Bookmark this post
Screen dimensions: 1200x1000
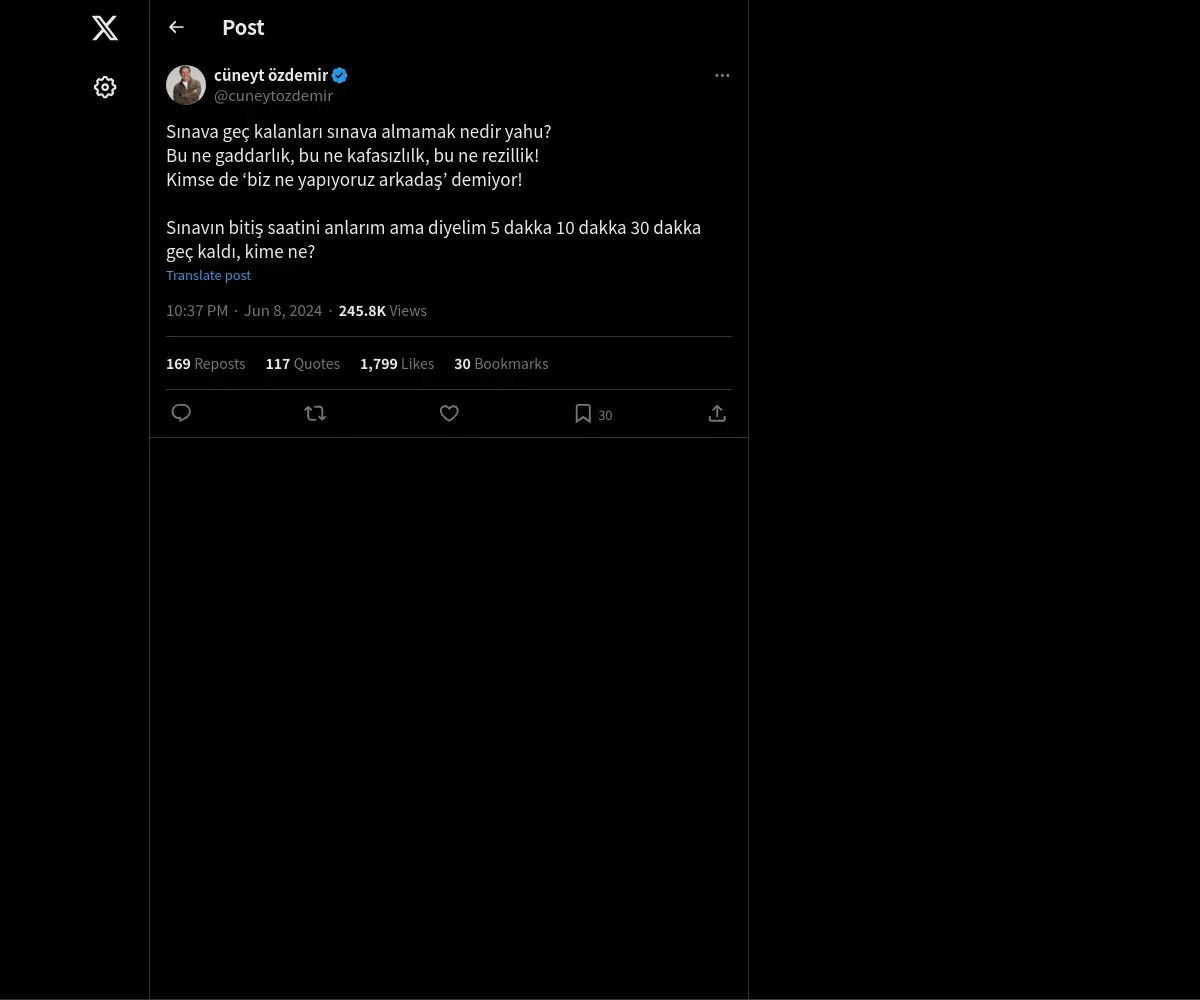click(583, 414)
